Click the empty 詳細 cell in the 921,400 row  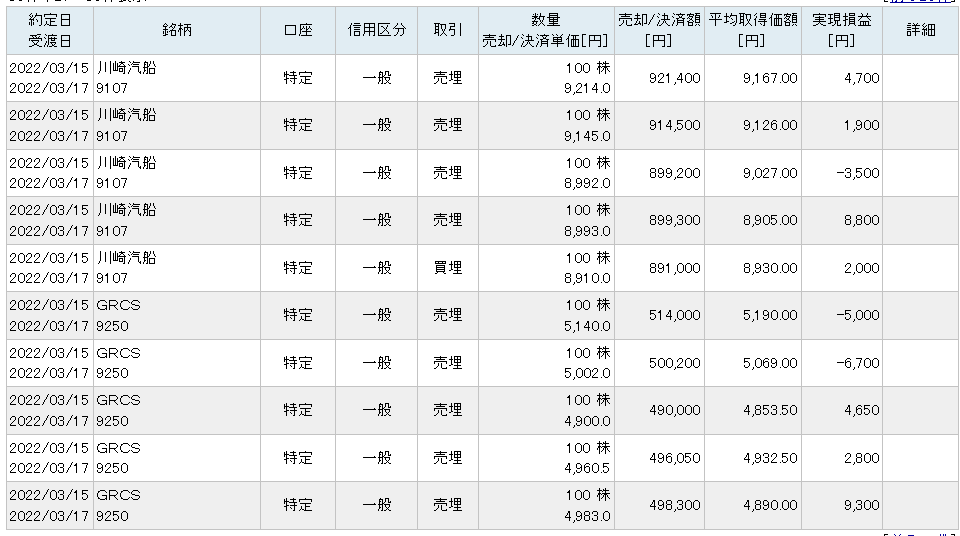[x=920, y=78]
